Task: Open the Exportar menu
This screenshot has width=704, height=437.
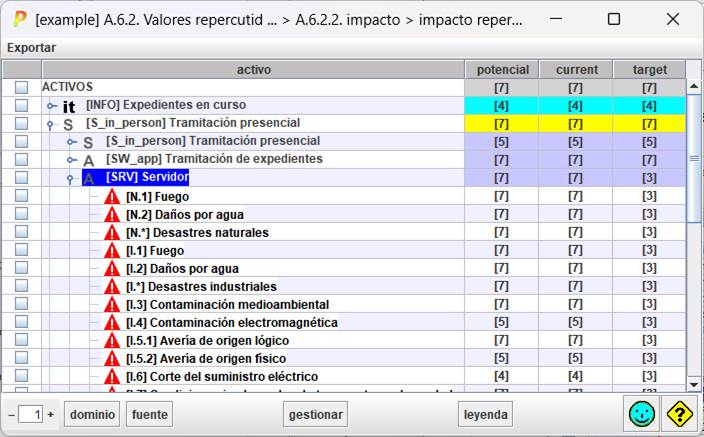Action: [31, 48]
